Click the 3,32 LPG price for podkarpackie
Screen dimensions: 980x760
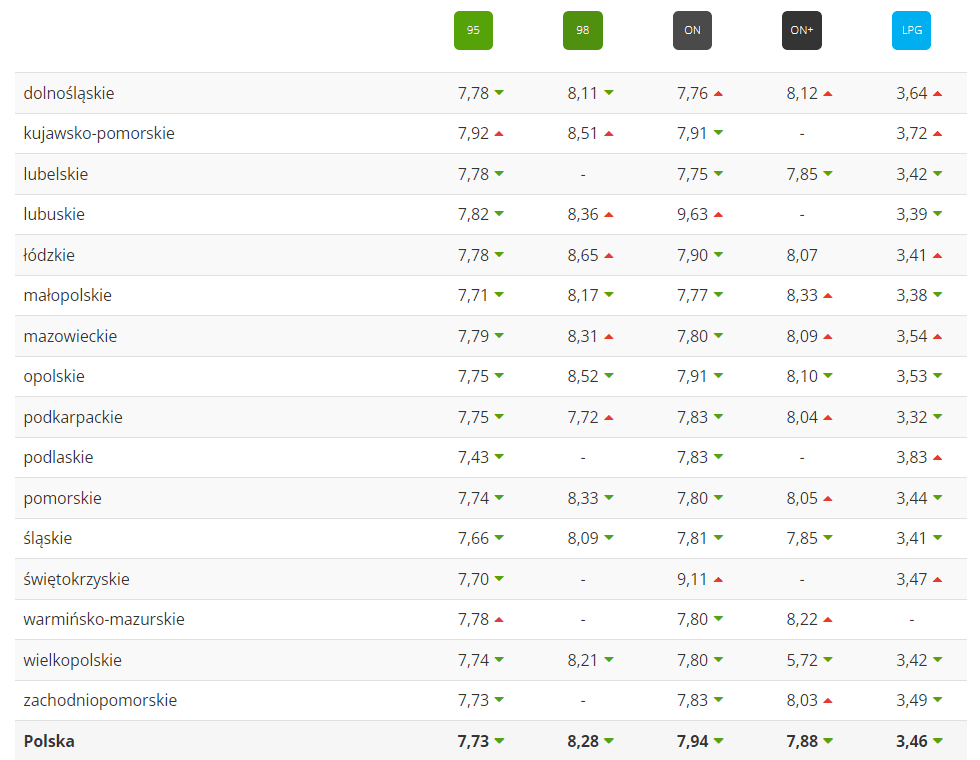tap(911, 417)
